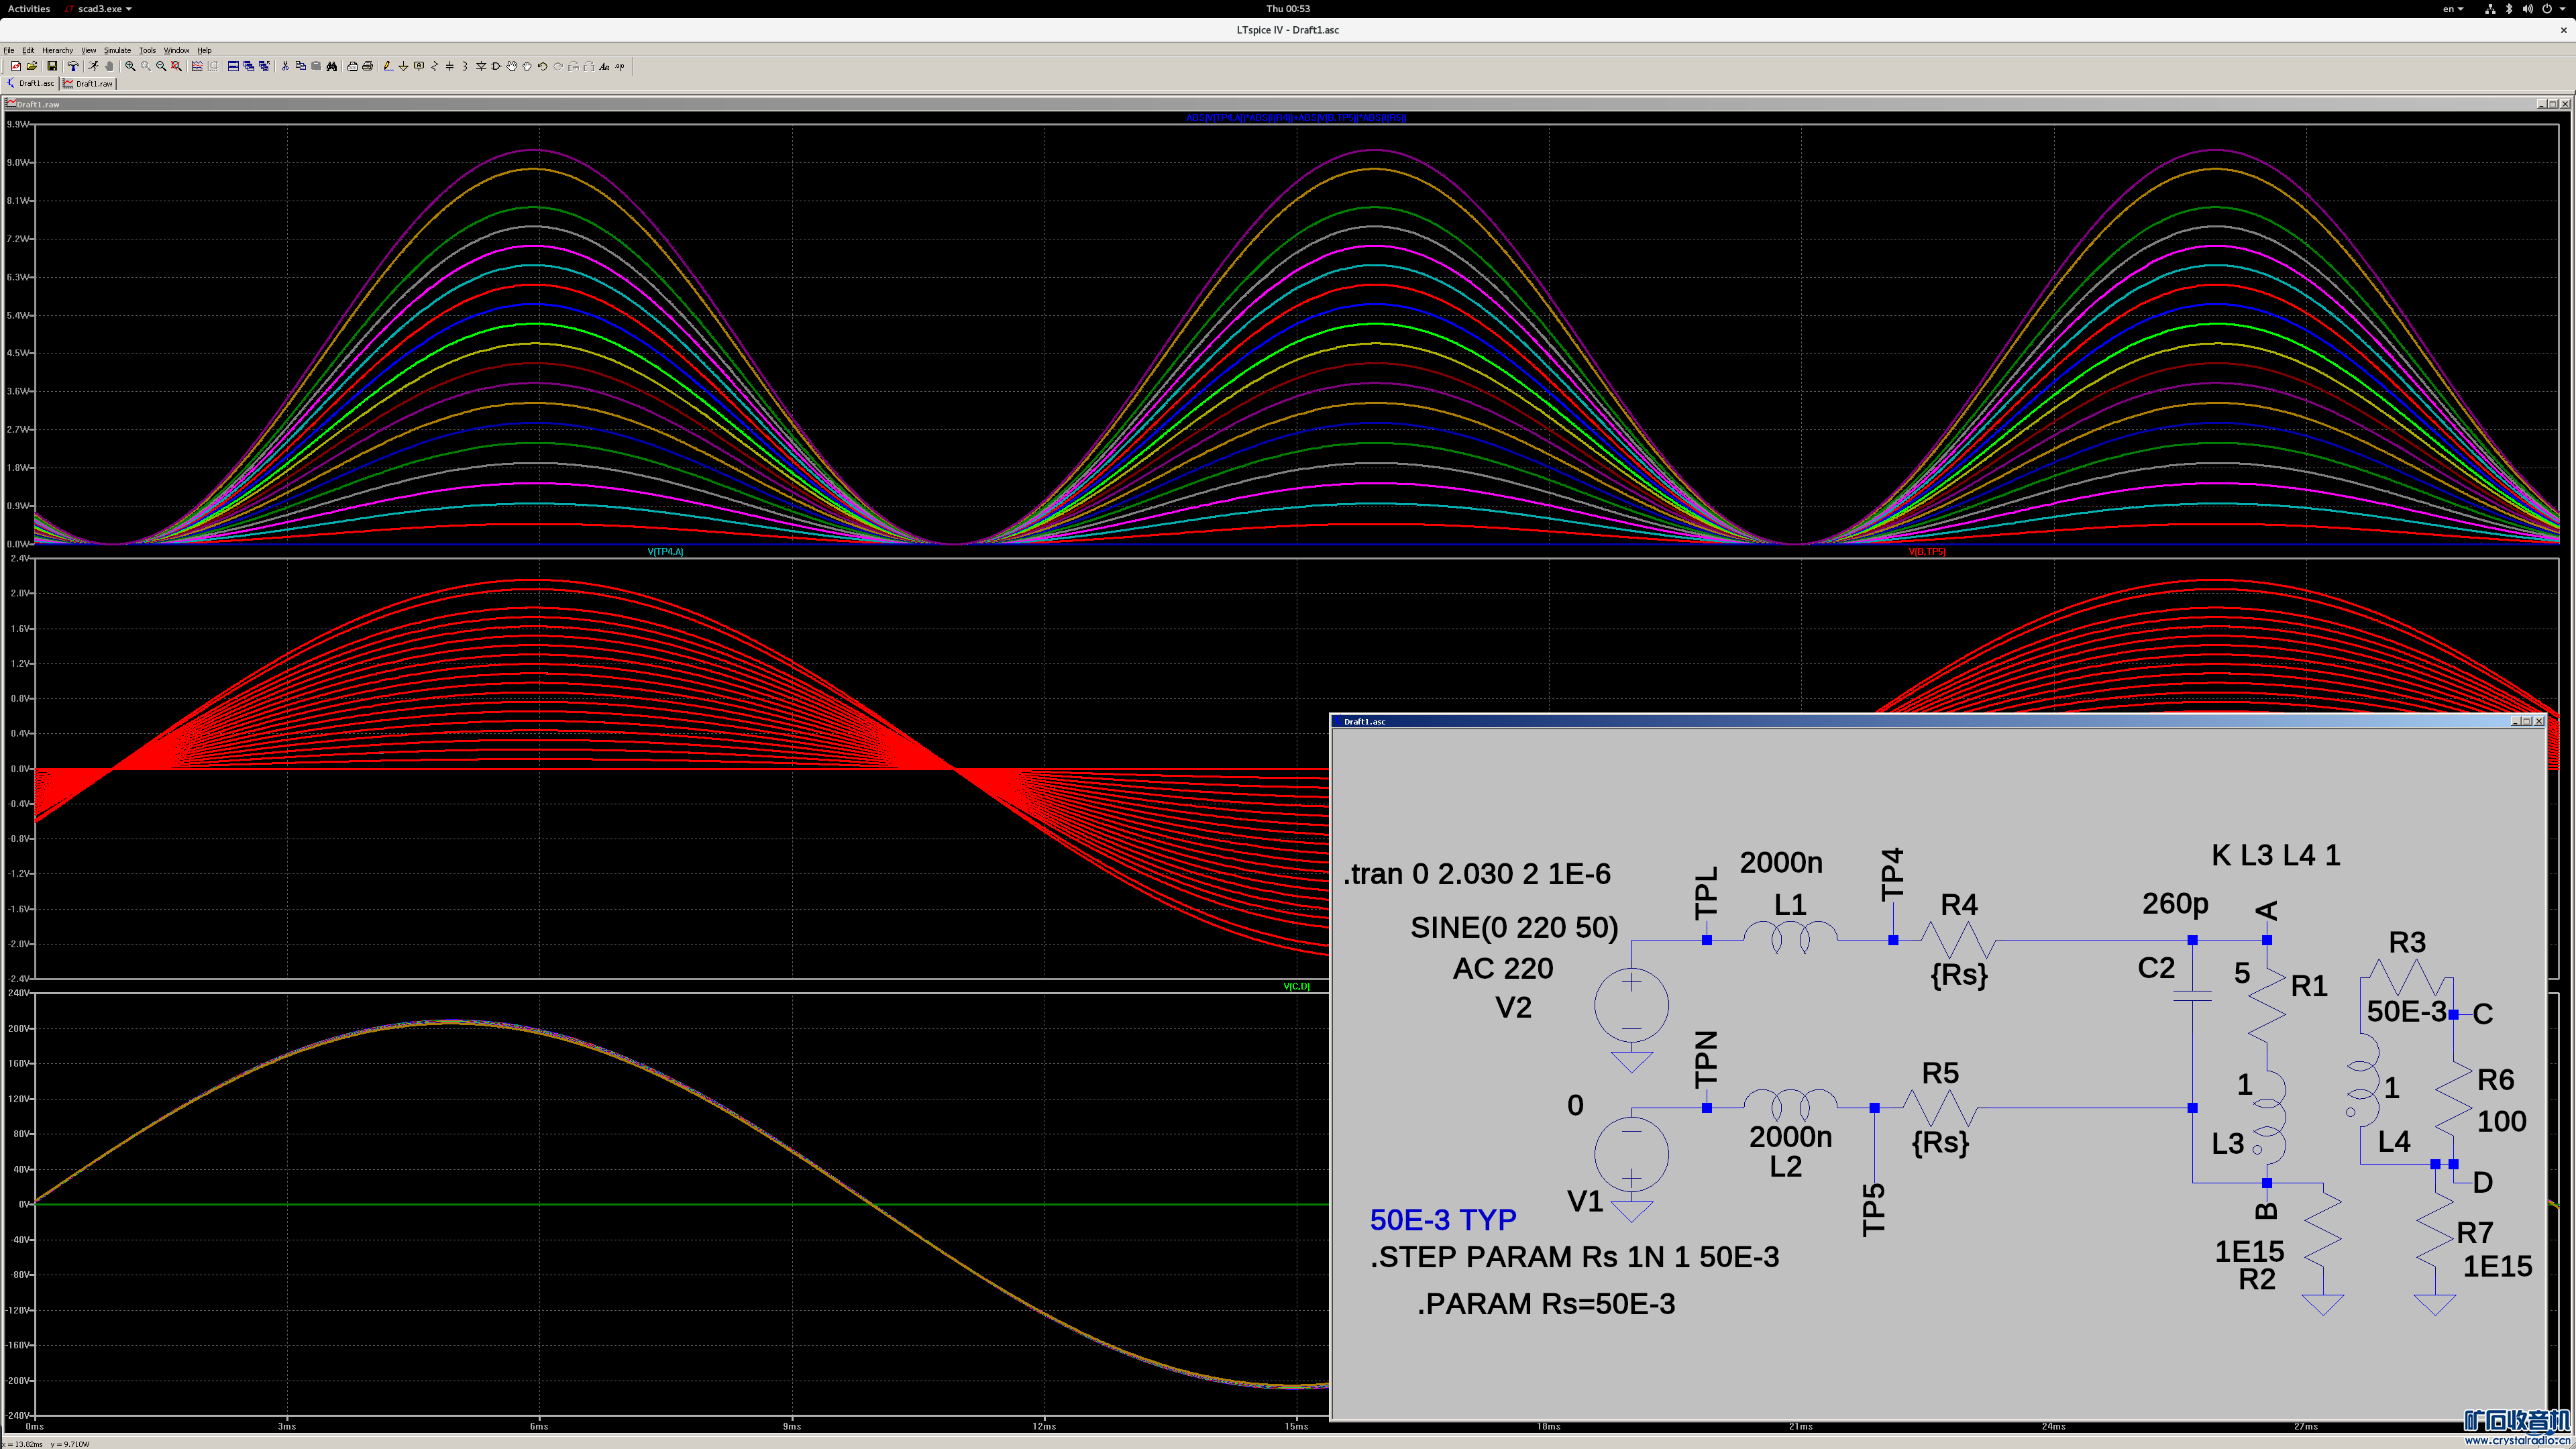Screen dimensions: 2576x1449
Task: Click the Zoom In magnifier icon
Action: click(x=130, y=66)
